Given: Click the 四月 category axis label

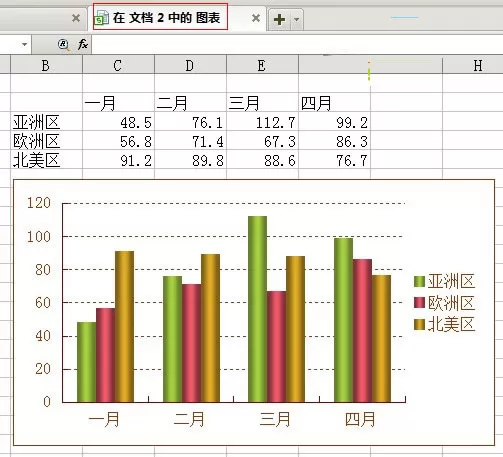Looking at the screenshot, I should click(360, 419).
